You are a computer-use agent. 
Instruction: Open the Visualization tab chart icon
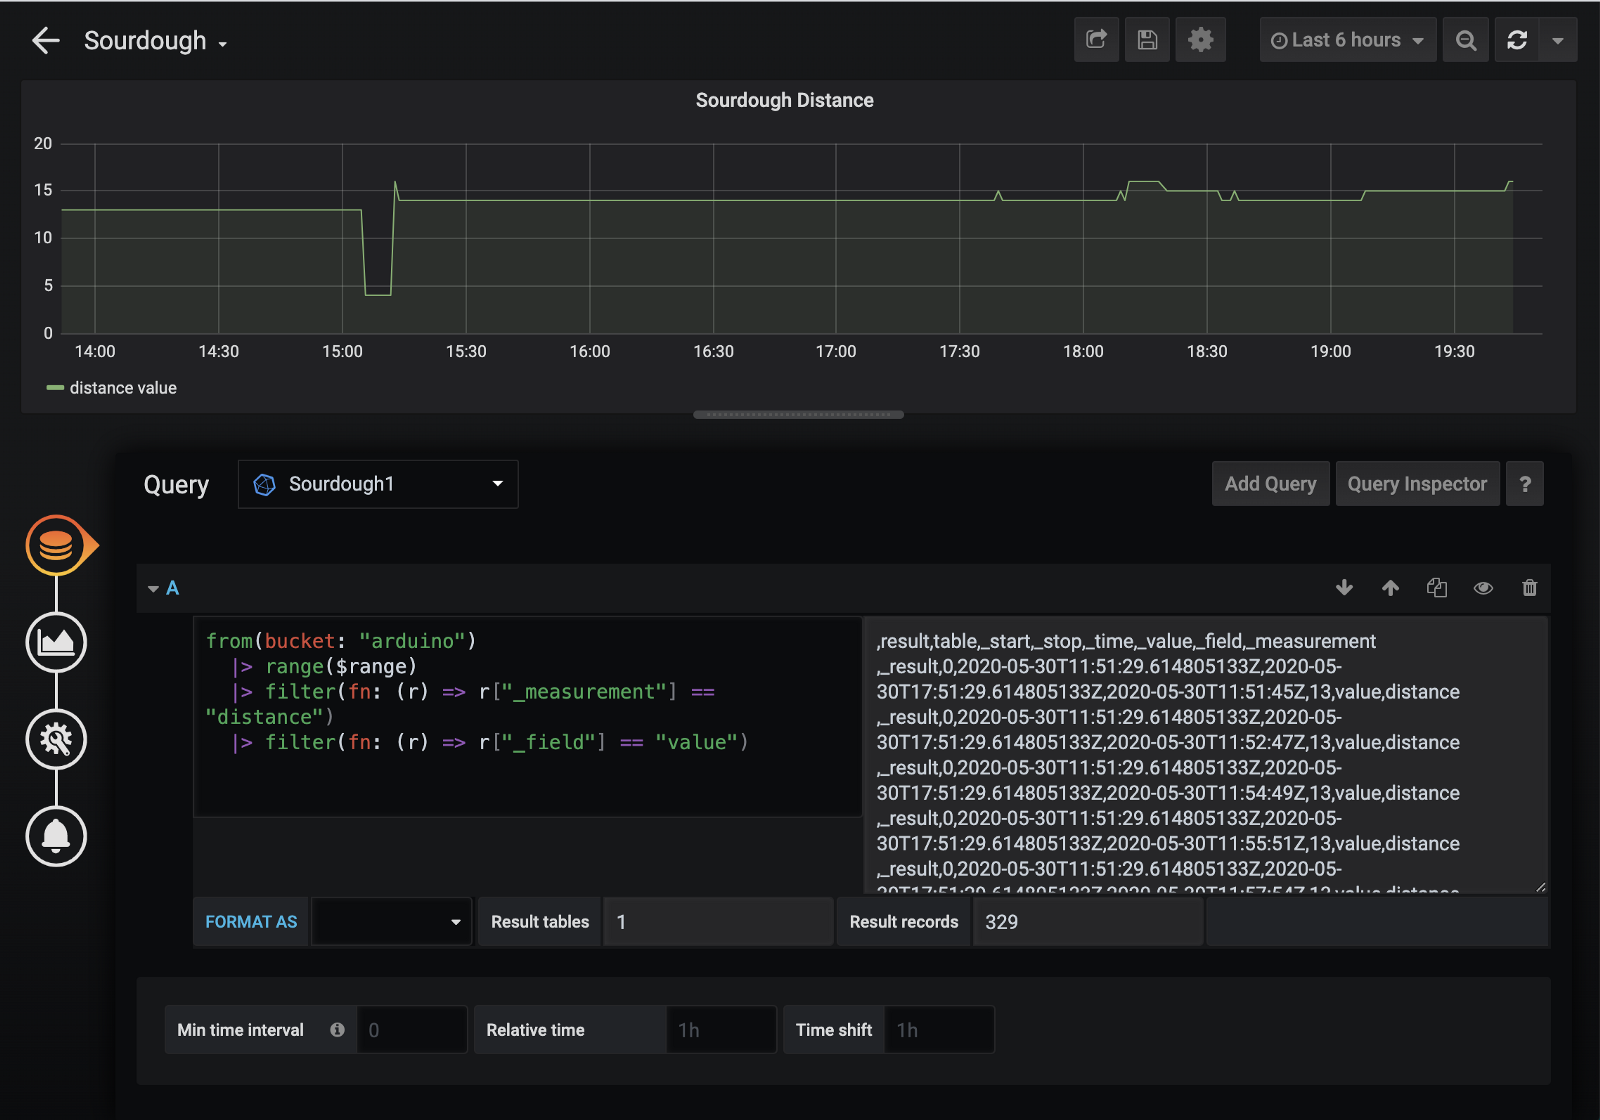[56, 642]
